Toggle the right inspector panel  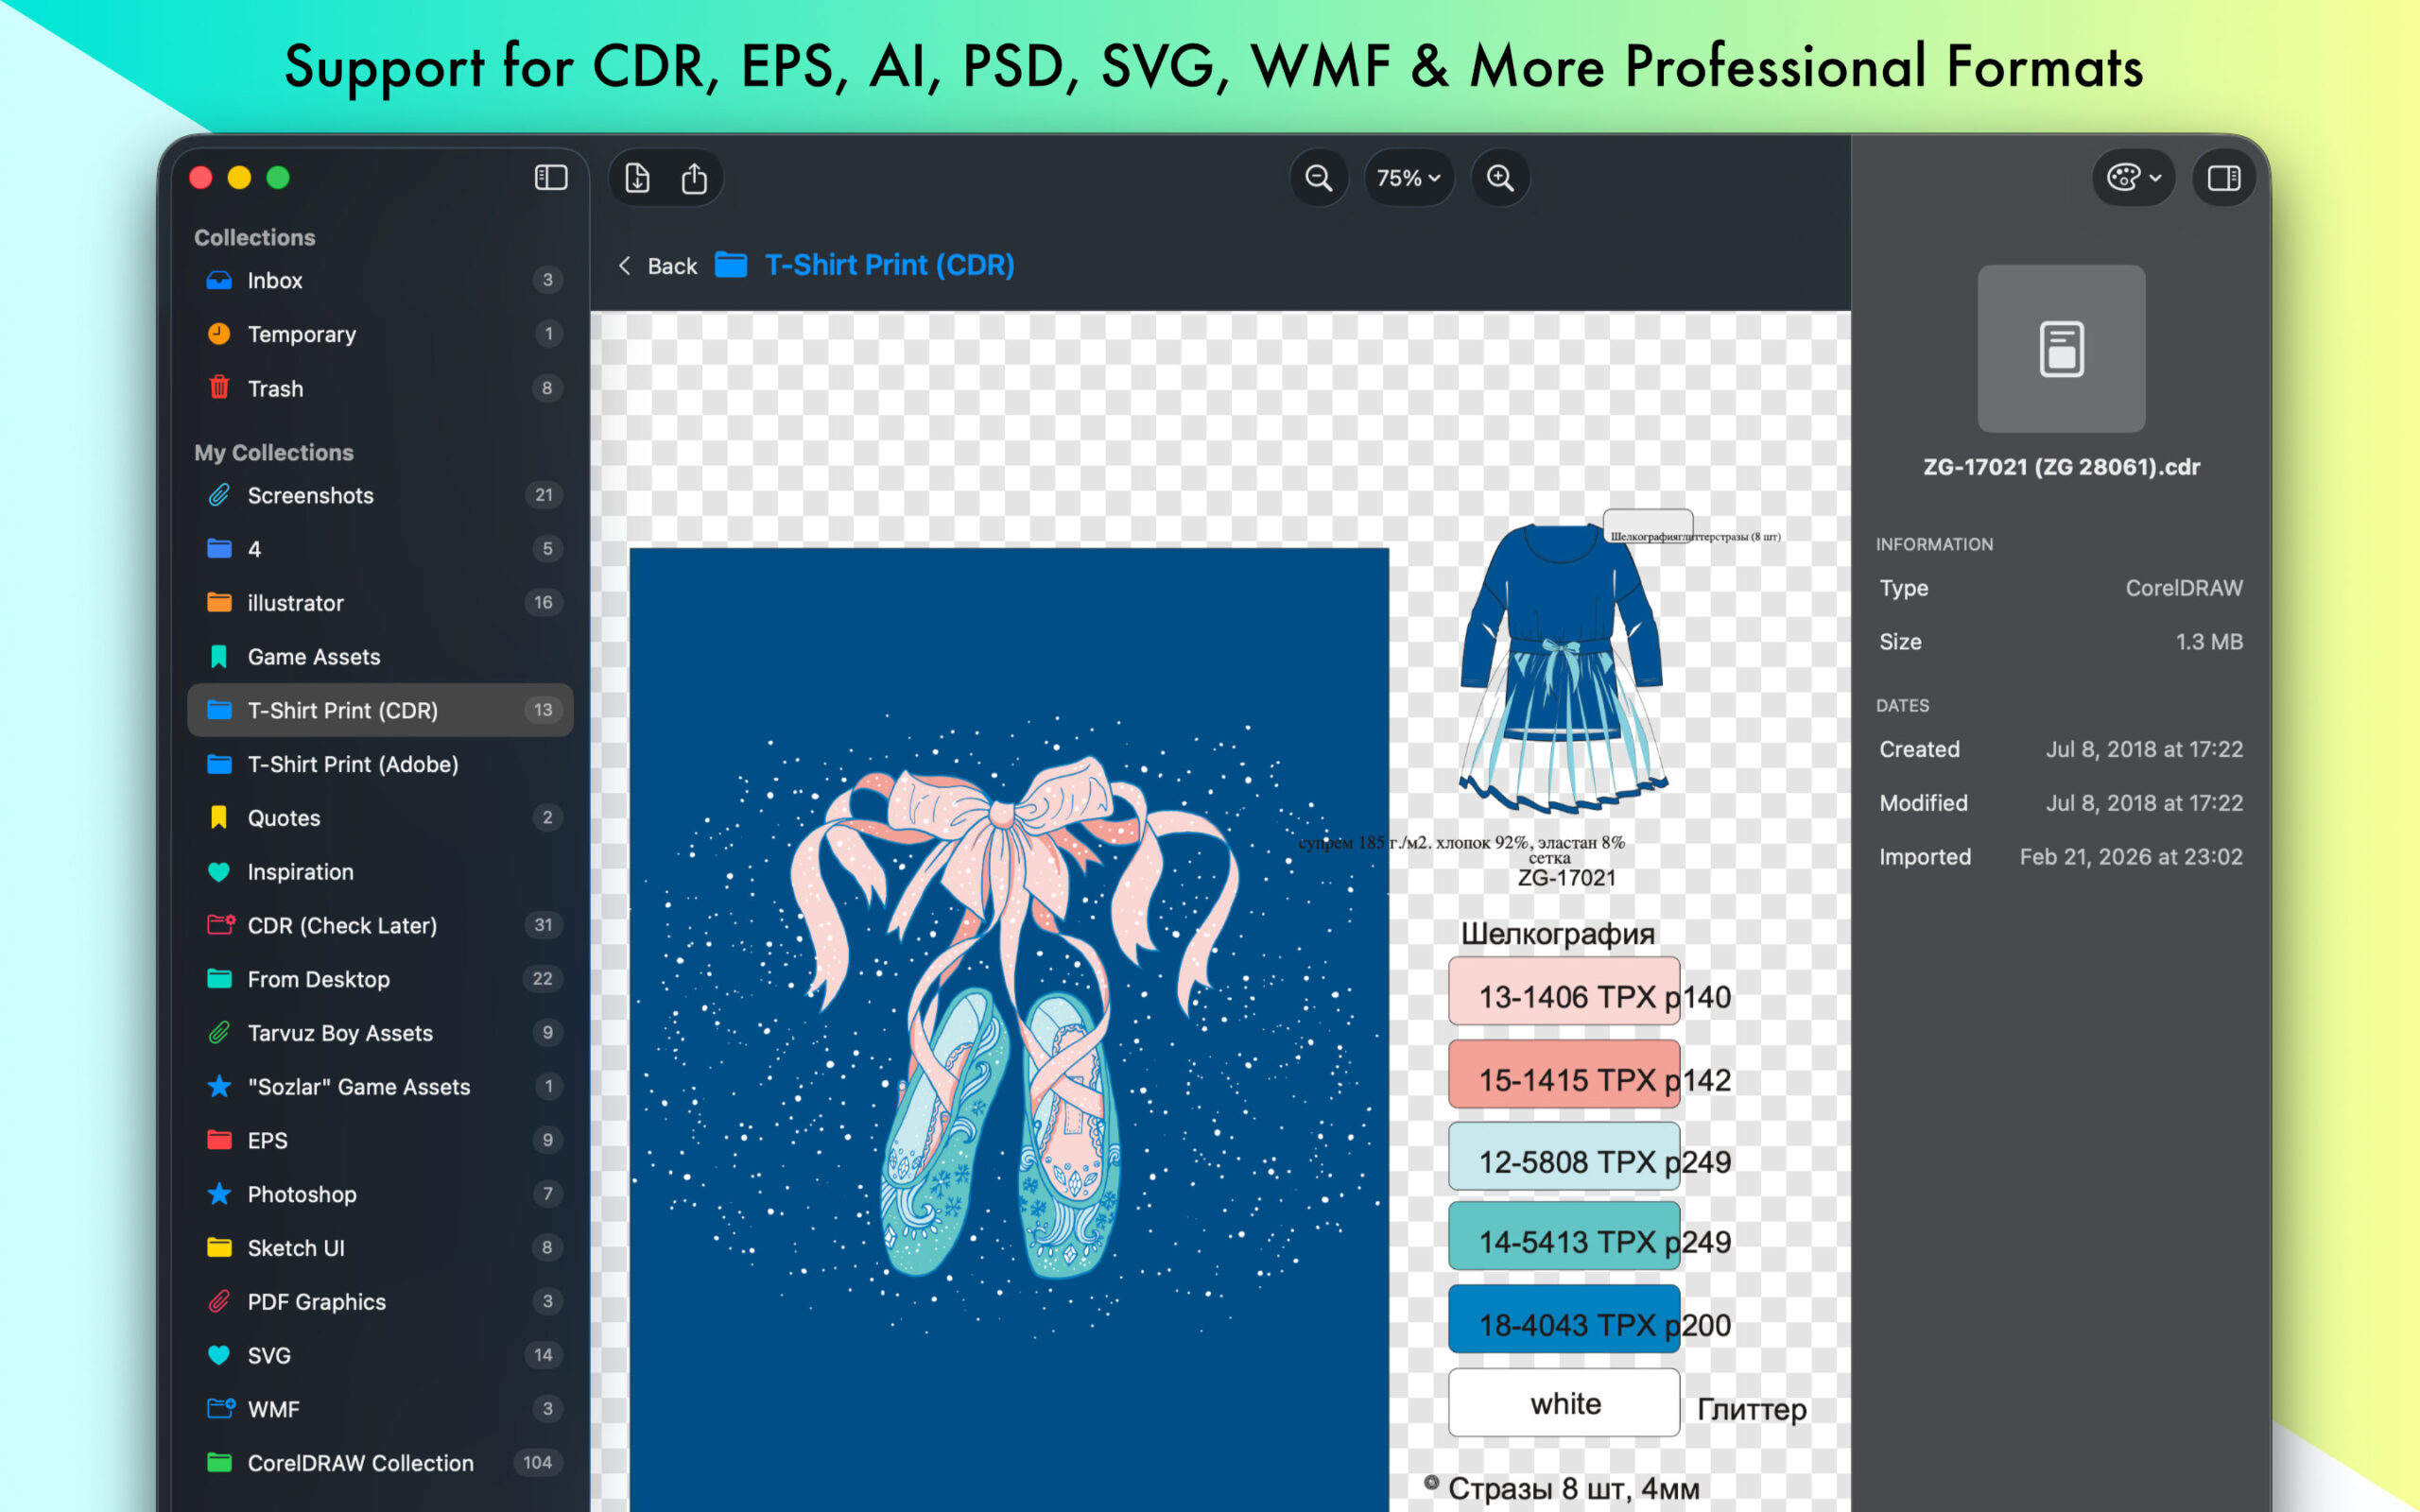pos(2223,178)
